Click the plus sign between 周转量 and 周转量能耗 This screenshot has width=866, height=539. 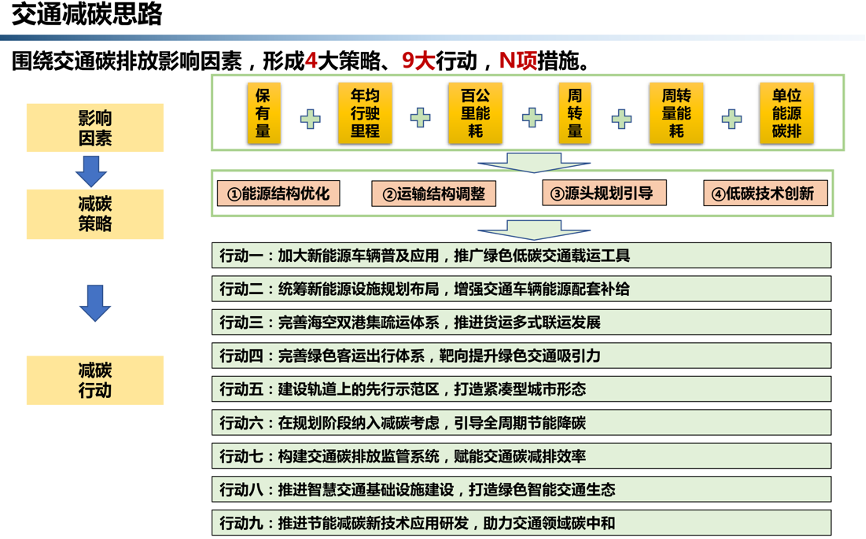(622, 118)
